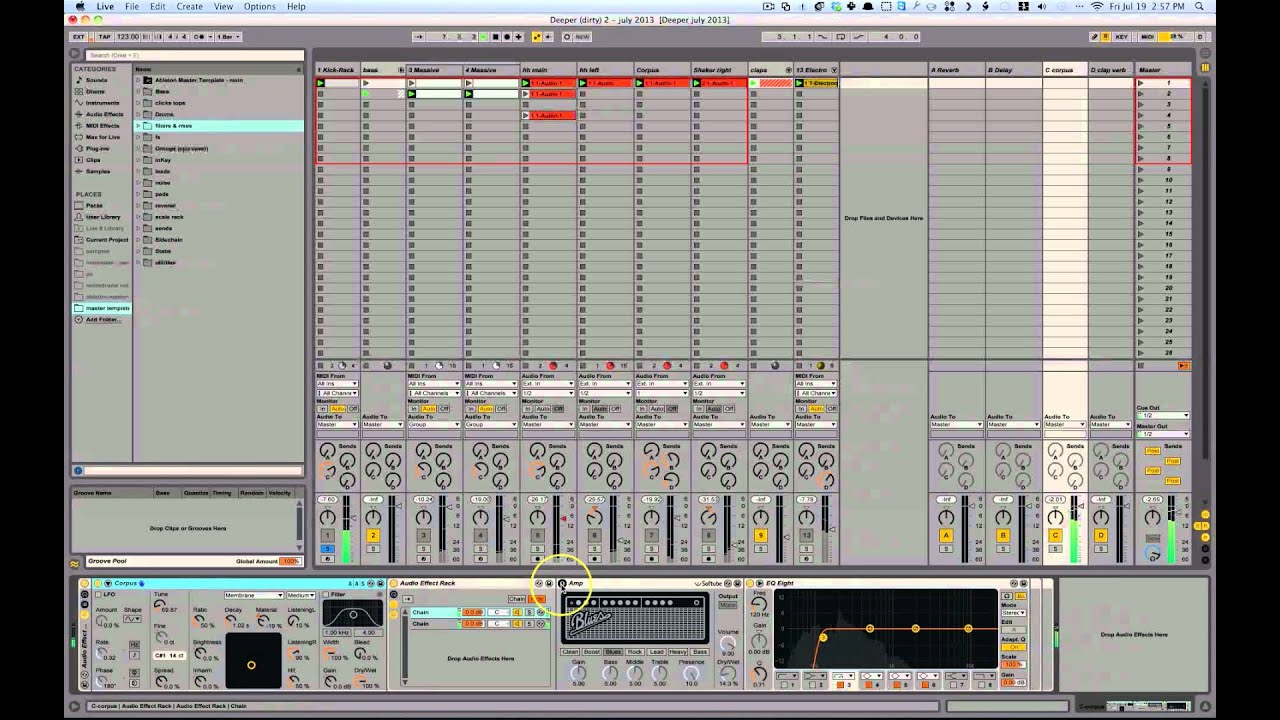Toggle Audio Effect Rack activator

point(393,583)
